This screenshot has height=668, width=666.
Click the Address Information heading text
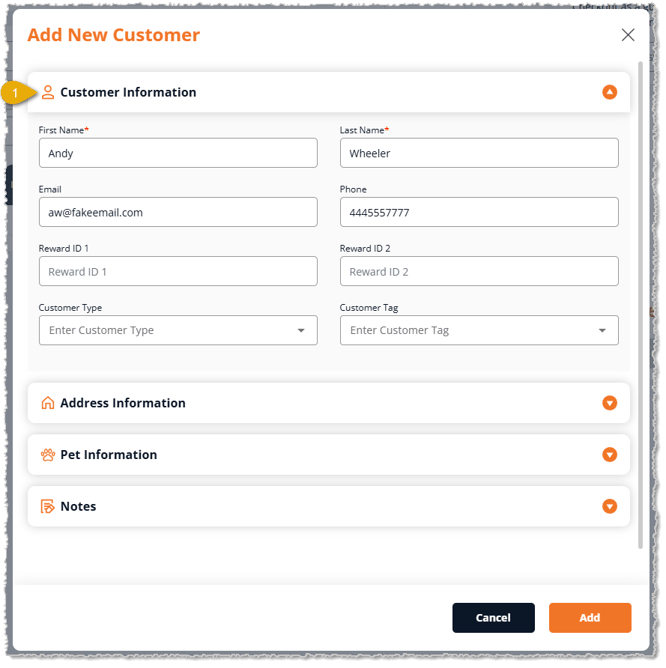click(x=123, y=403)
